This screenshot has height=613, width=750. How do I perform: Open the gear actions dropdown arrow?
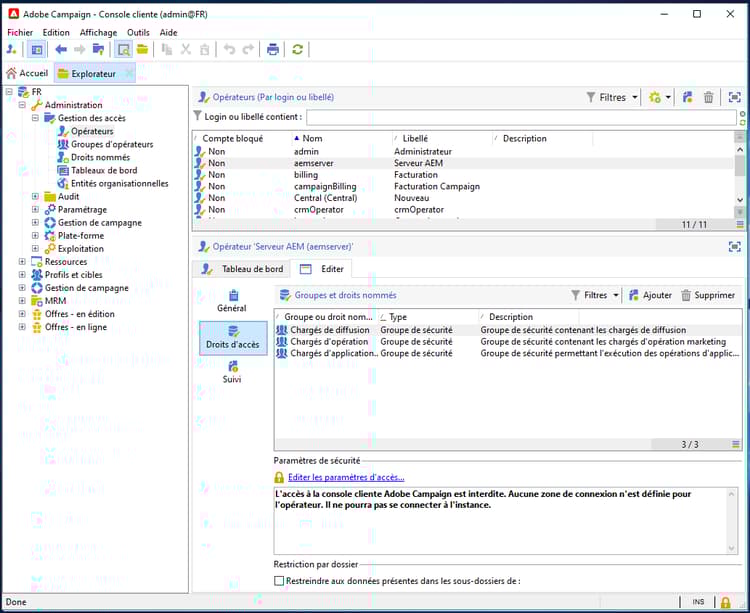click(x=668, y=98)
